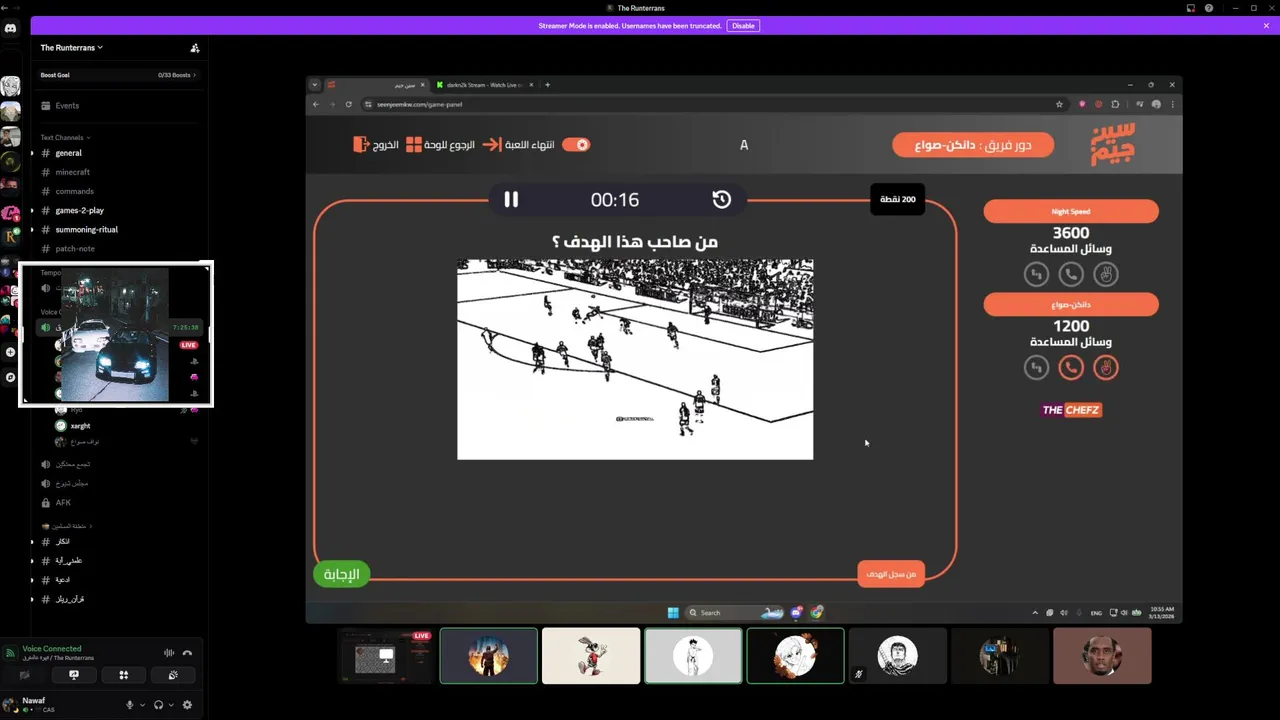This screenshot has width=1280, height=720.
Task: Disable Streamer Mode via Disable button
Action: (743, 26)
